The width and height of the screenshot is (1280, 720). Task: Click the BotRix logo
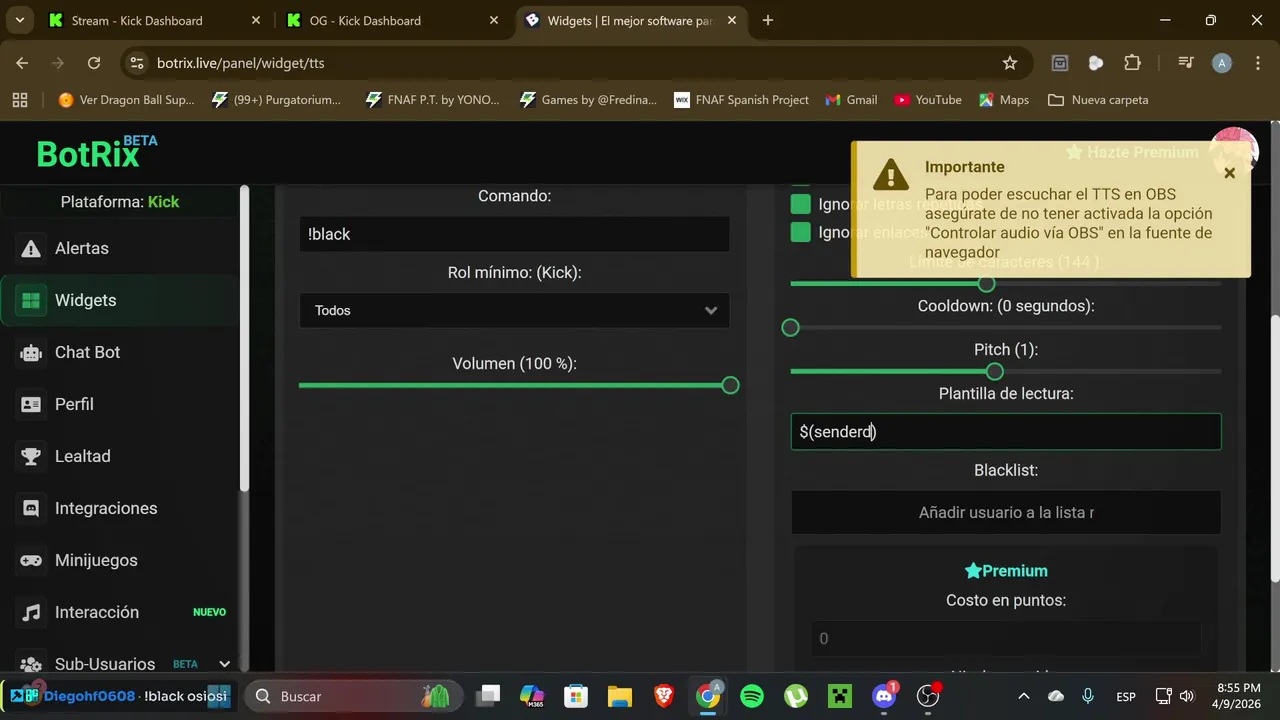(97, 152)
